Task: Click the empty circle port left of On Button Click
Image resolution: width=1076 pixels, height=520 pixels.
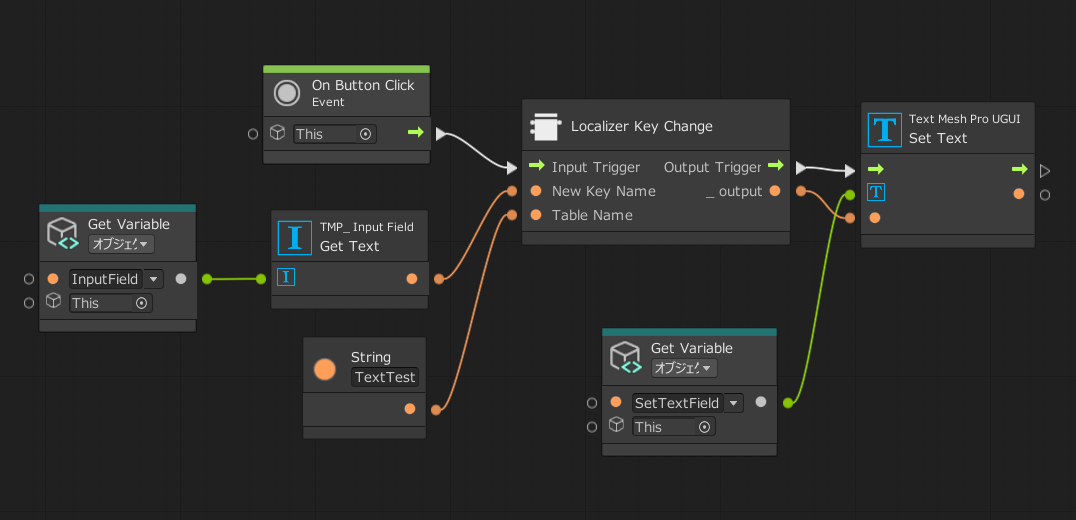Action: (x=253, y=134)
